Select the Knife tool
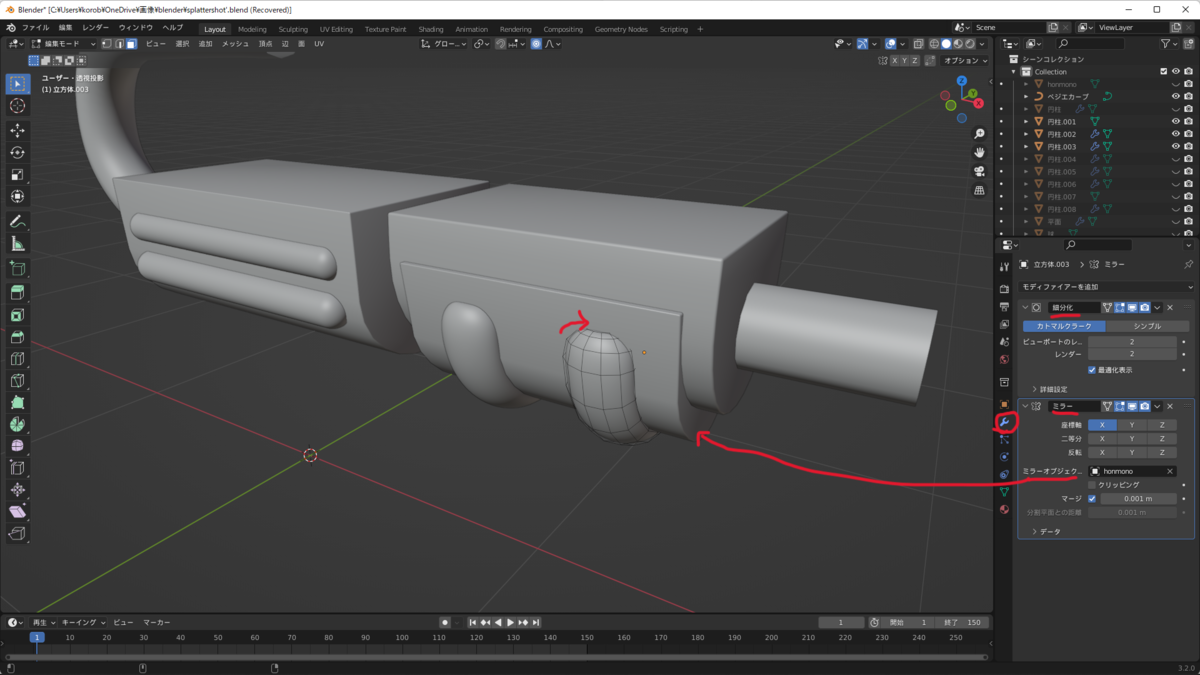 (17, 381)
